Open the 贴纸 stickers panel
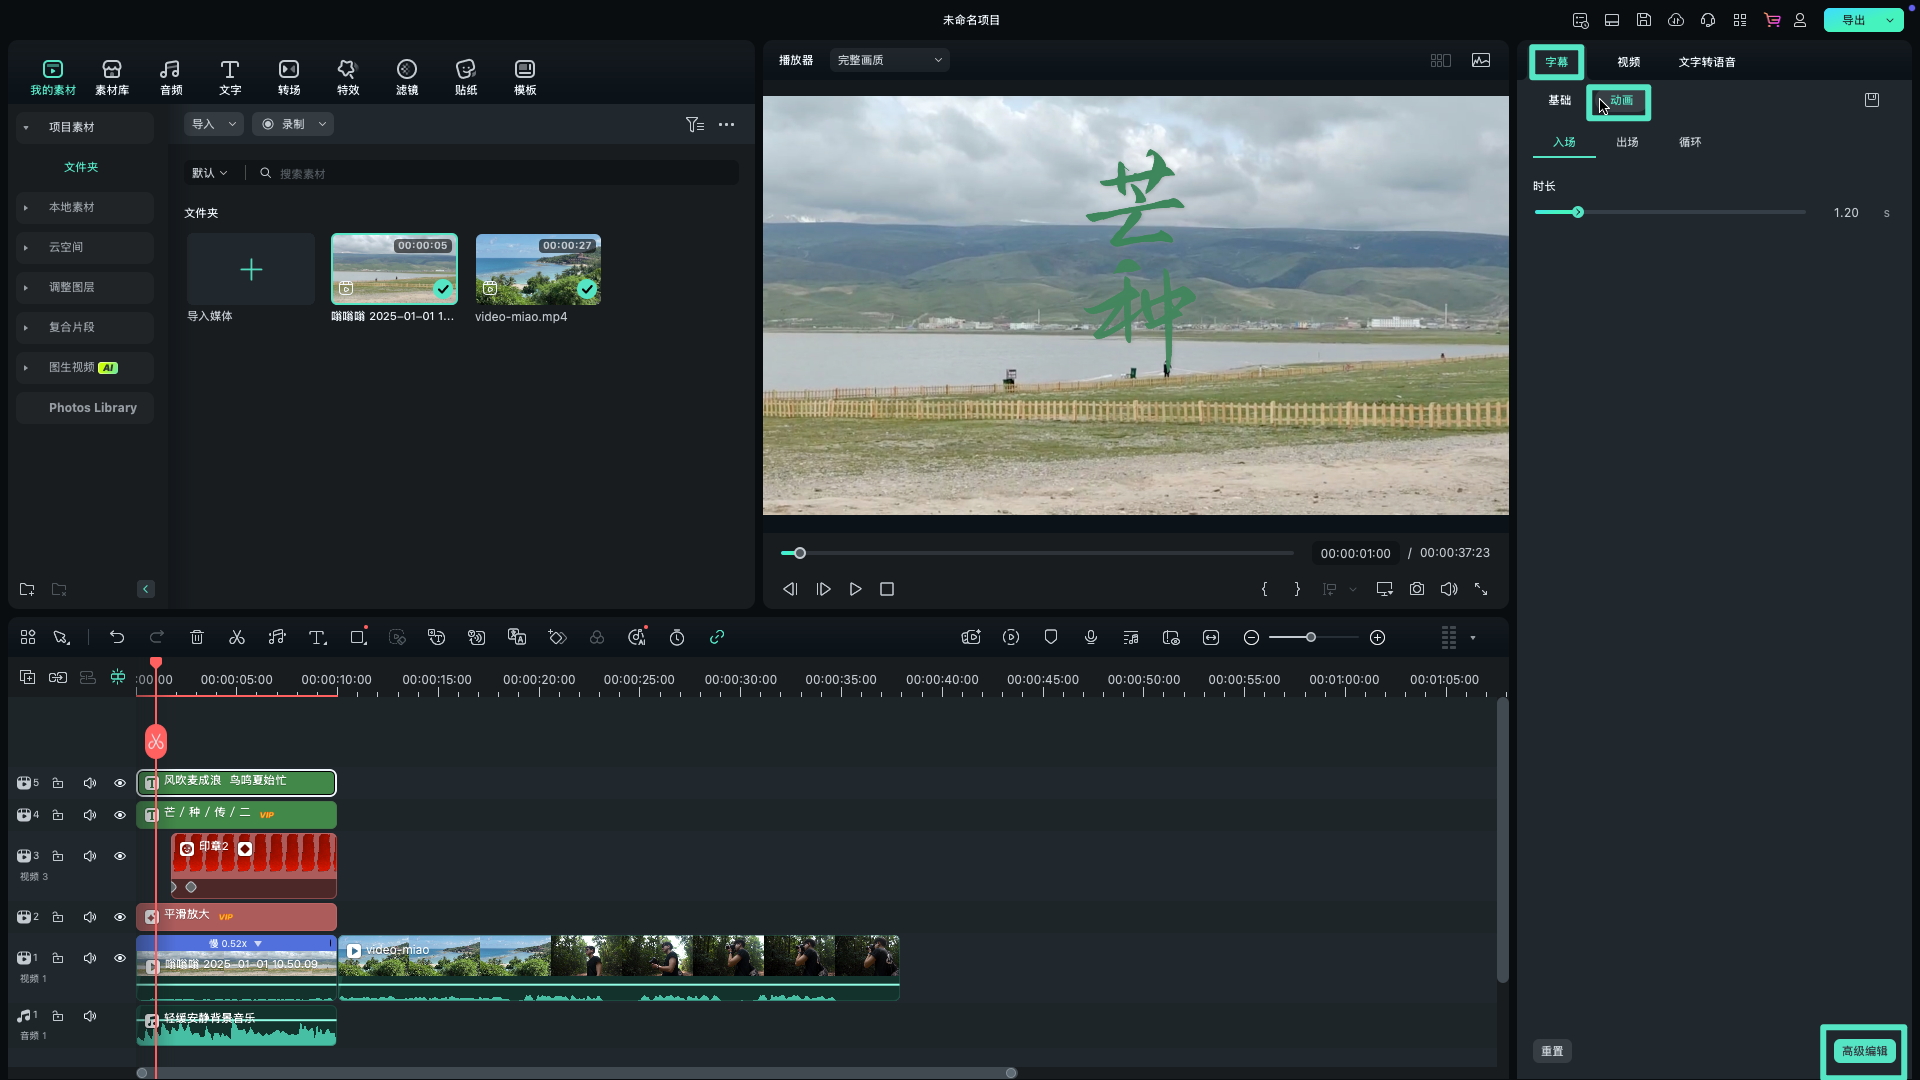 pos(465,76)
